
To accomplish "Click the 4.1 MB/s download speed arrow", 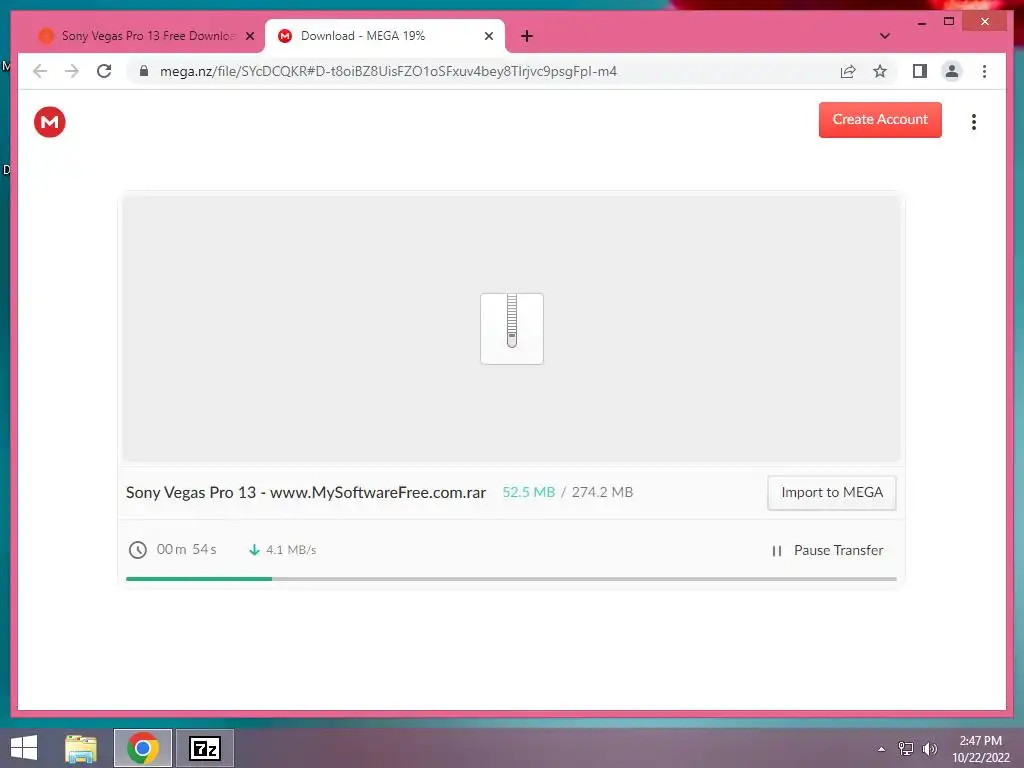I will (x=254, y=550).
